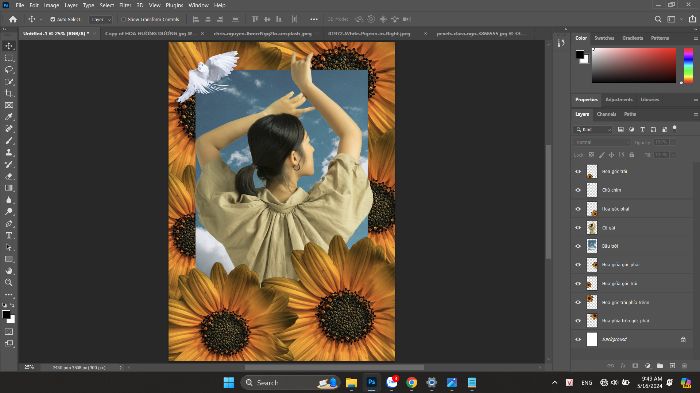Filter layers by type layers icon
This screenshot has height=393, width=700.
tap(642, 130)
